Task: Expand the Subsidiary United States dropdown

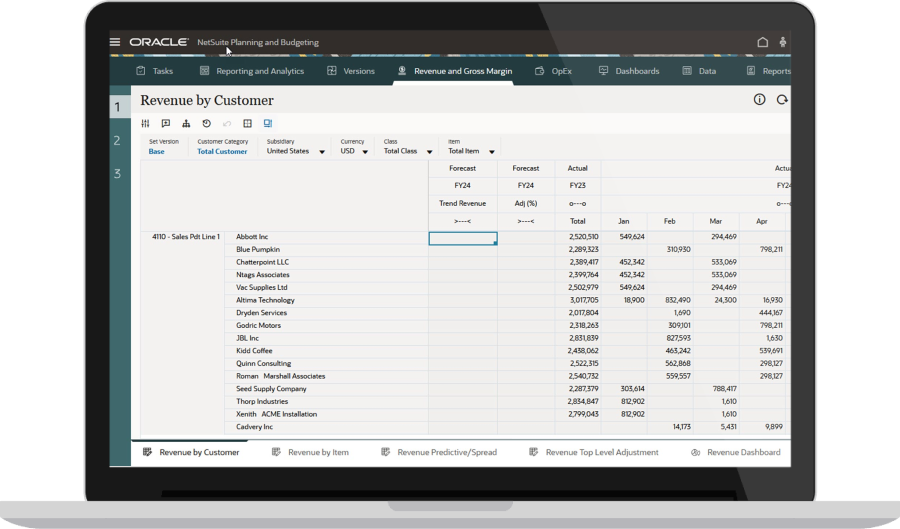Action: [x=322, y=152]
